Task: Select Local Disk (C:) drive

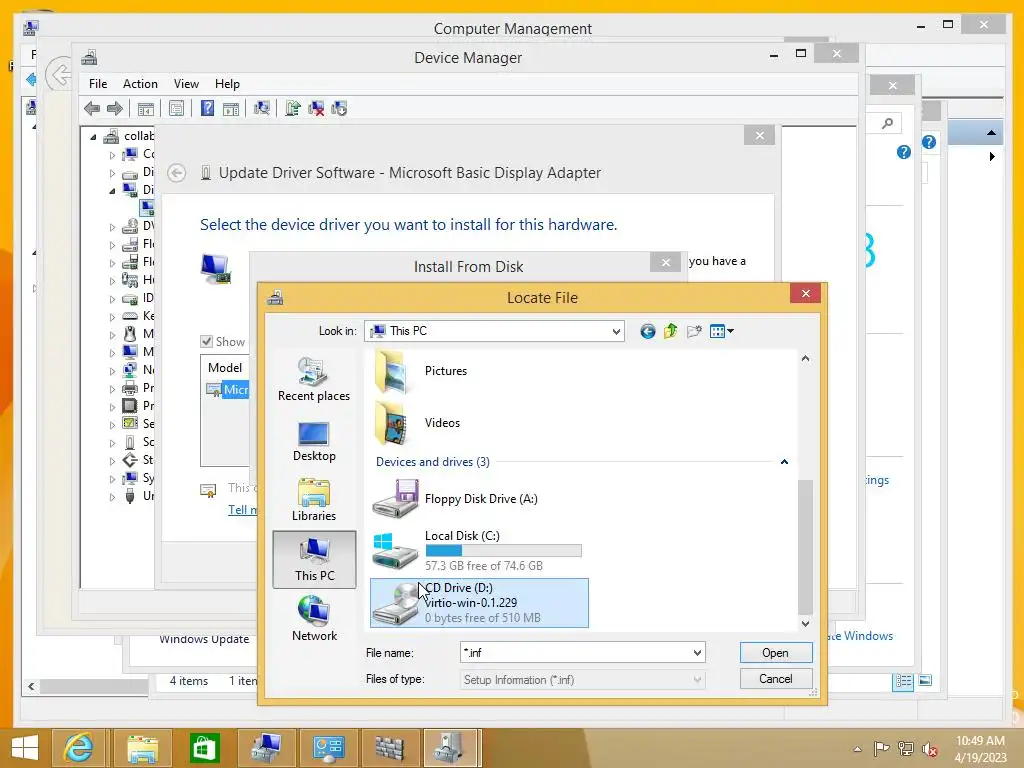Action: pyautogui.click(x=477, y=551)
